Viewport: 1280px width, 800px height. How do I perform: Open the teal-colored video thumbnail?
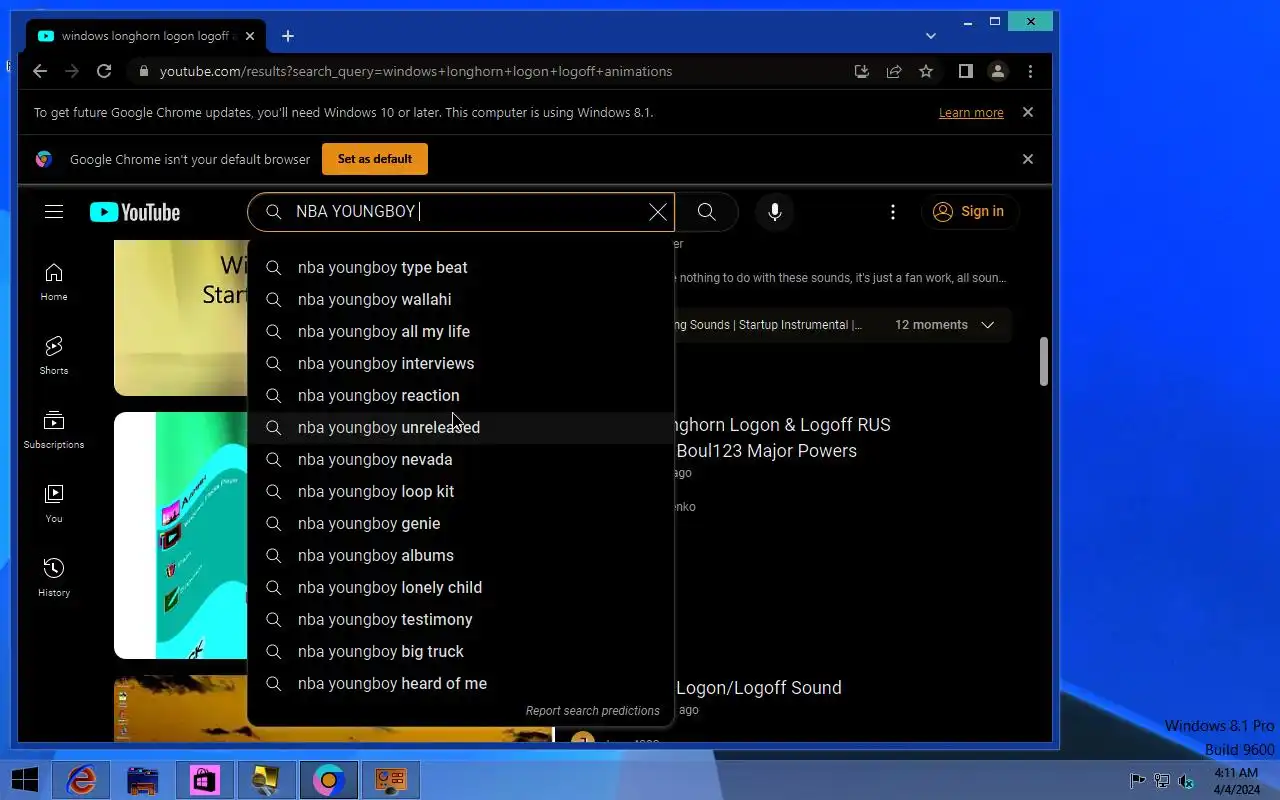181,535
